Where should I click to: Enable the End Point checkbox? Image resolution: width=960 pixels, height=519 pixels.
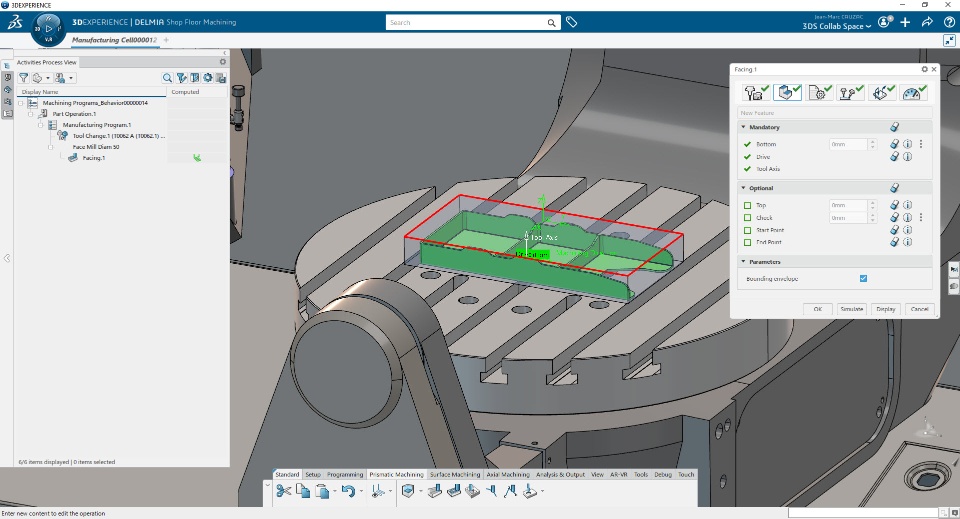[747, 243]
